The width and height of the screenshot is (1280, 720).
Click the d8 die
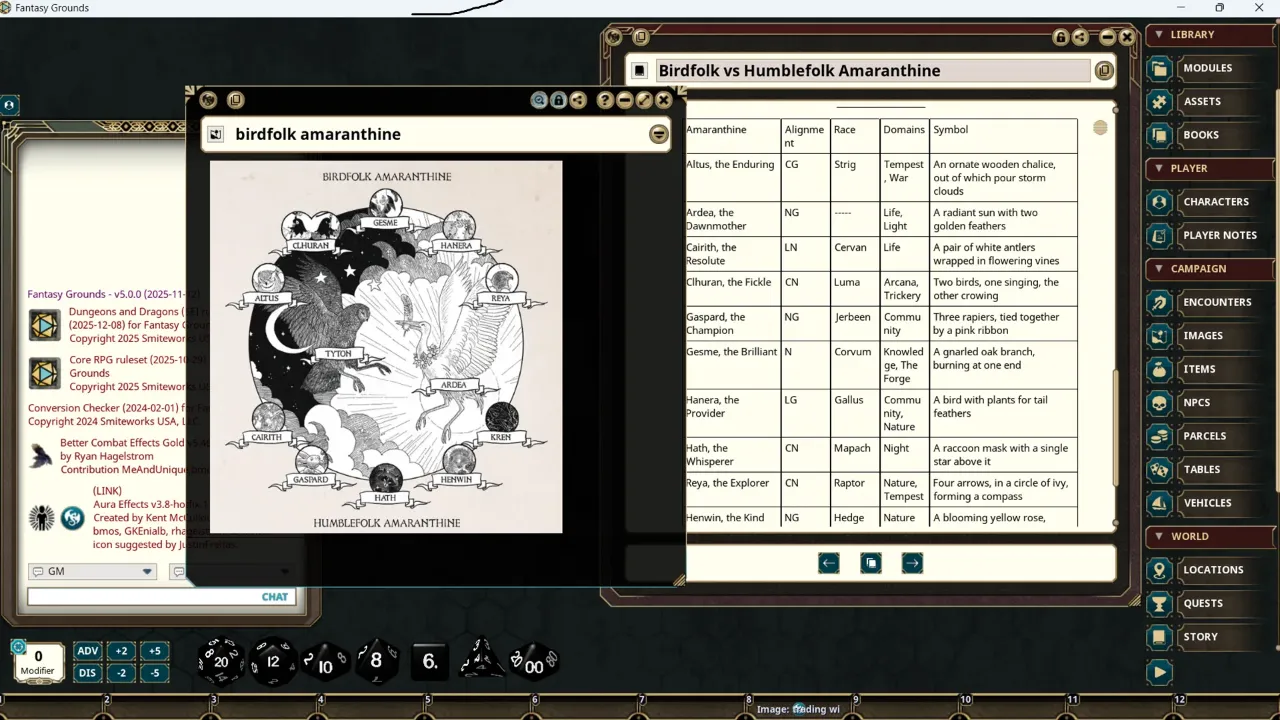[x=377, y=660]
